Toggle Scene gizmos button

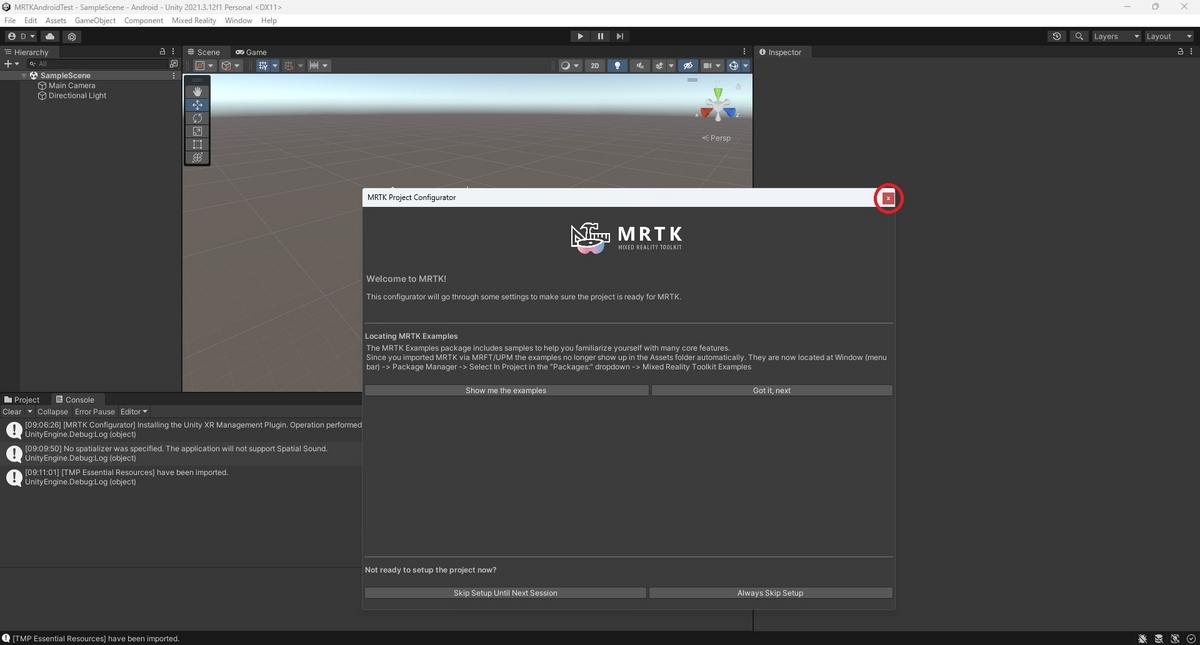[734, 65]
